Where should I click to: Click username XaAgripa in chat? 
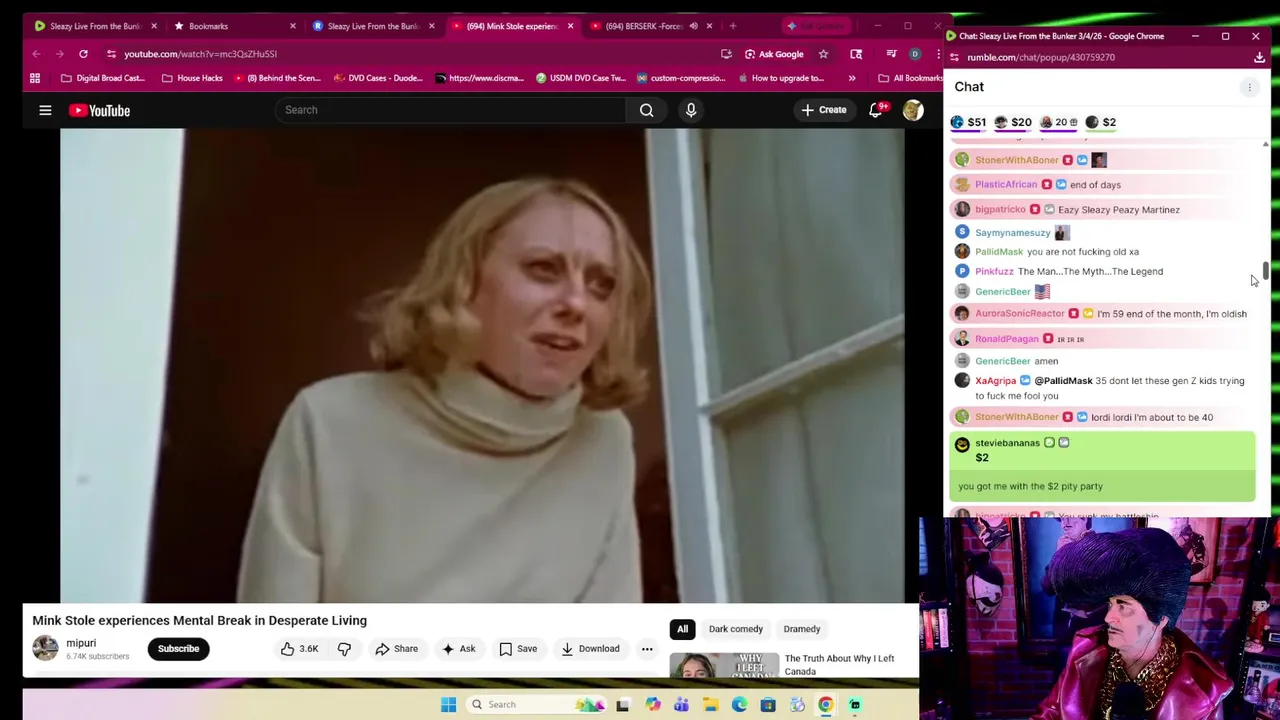[x=995, y=381]
